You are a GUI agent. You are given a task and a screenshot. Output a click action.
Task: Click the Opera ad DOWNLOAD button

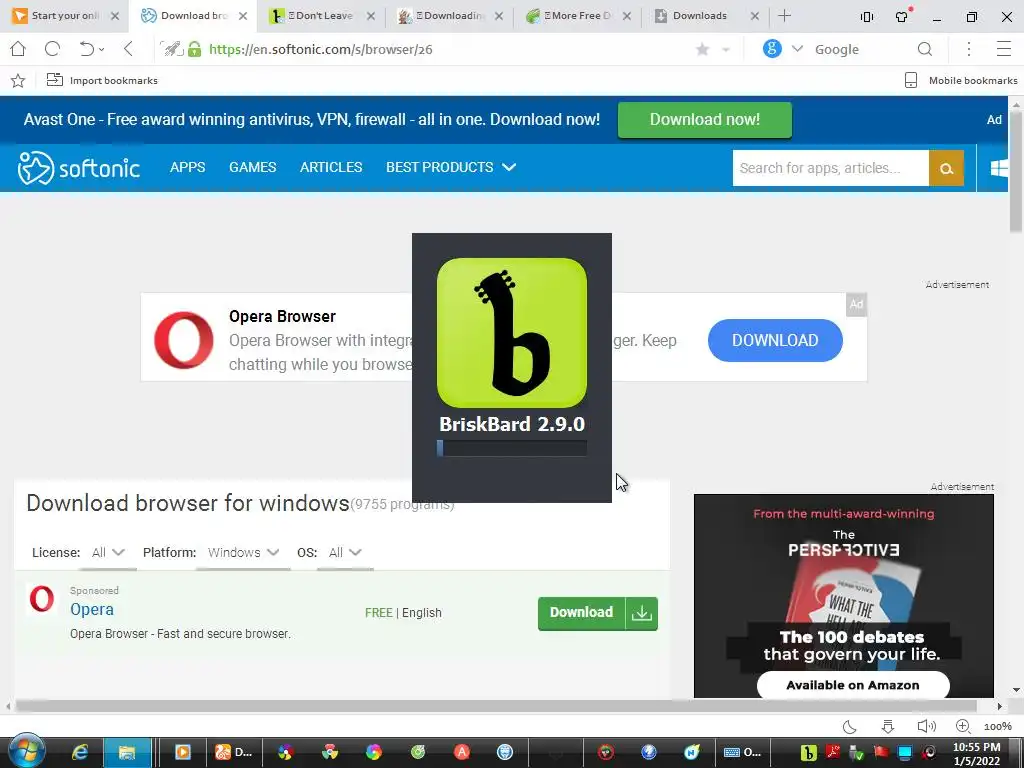tap(775, 340)
